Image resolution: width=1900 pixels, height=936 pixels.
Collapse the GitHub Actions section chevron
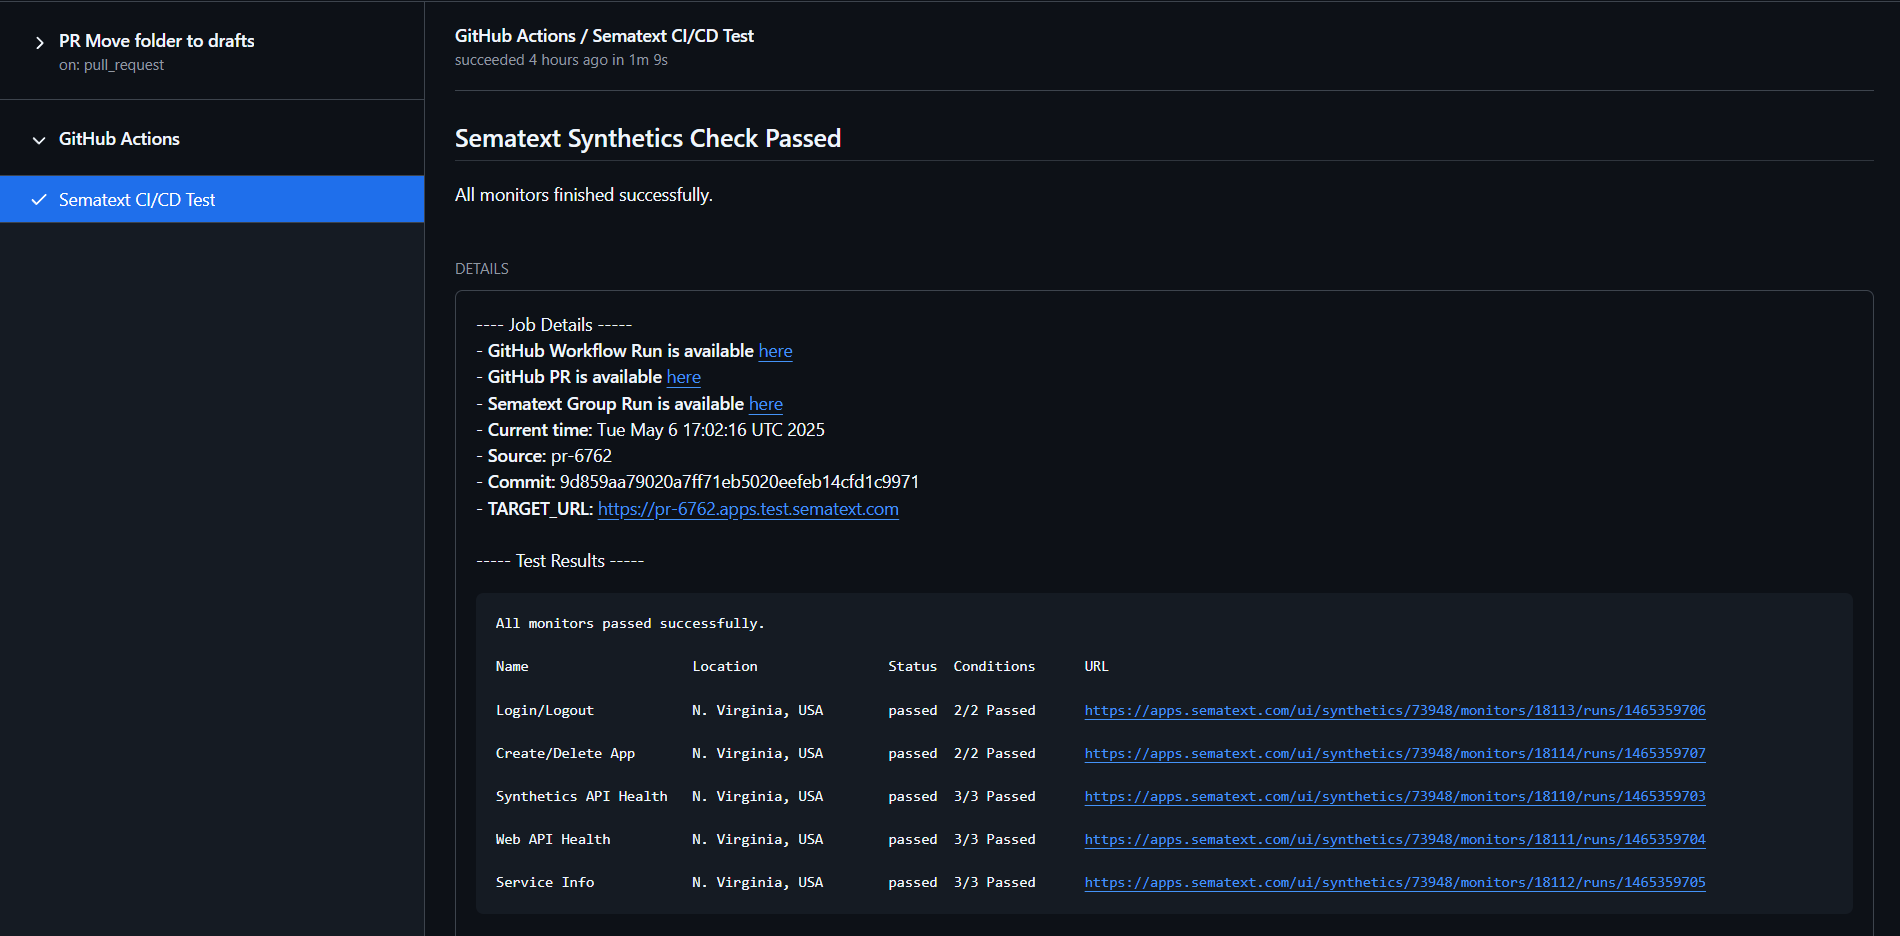[39, 140]
